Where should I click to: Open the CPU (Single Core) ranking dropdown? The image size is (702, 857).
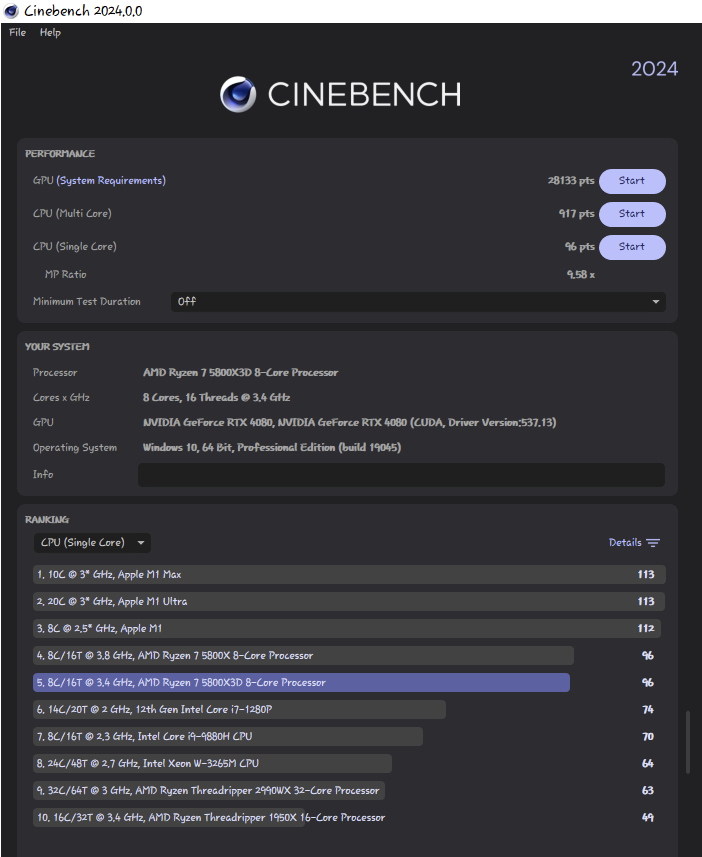[x=92, y=543]
